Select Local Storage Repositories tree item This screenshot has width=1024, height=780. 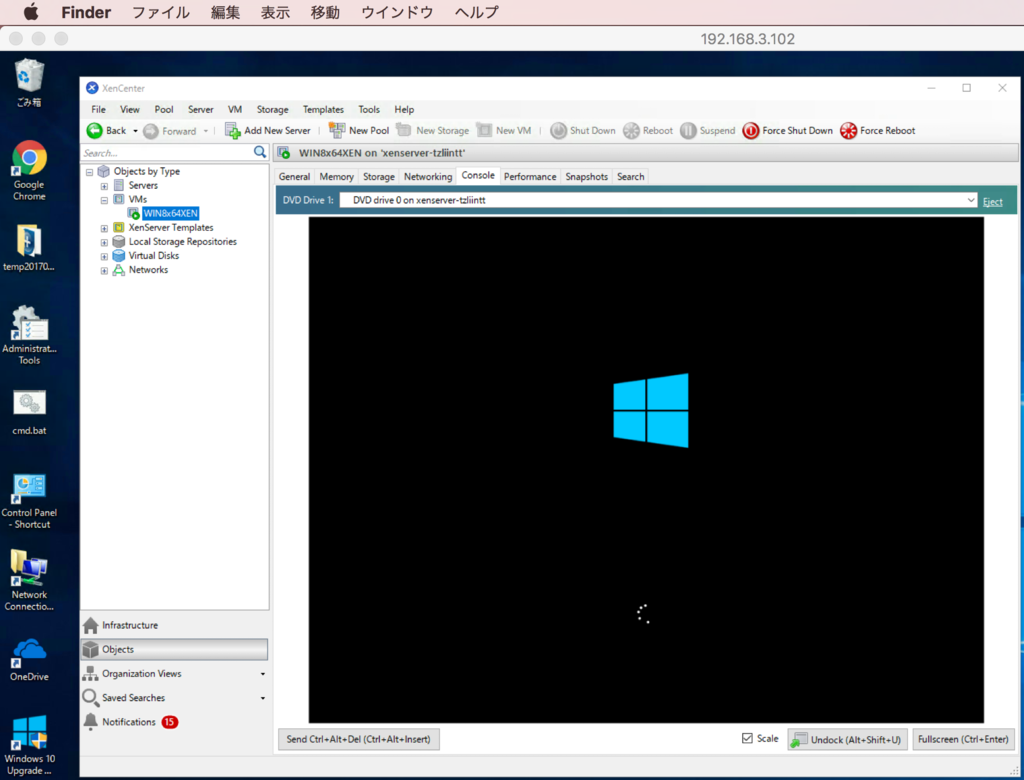click(182, 242)
